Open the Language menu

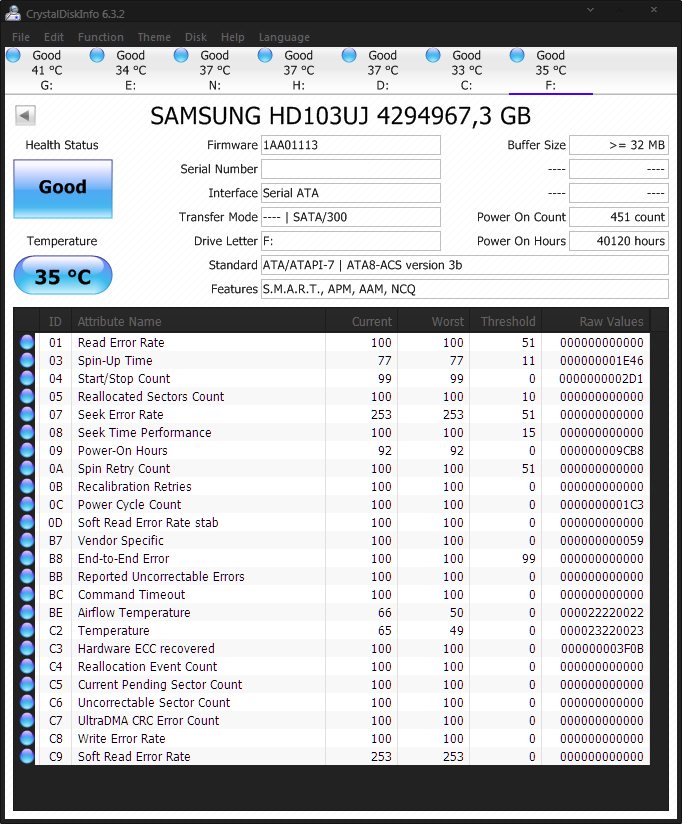point(284,37)
